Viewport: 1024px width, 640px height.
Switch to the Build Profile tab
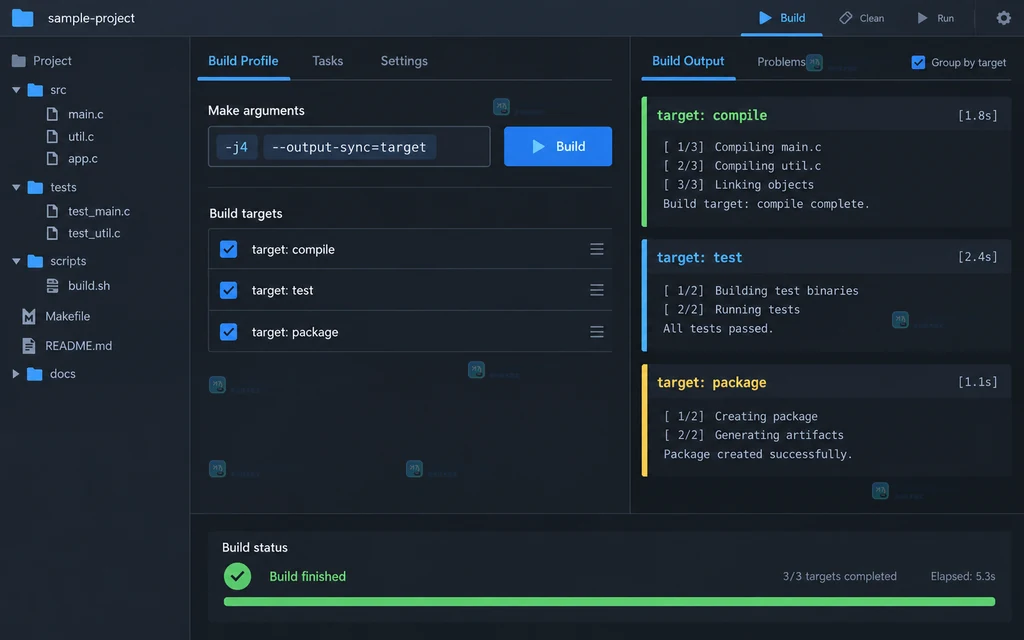coord(243,61)
